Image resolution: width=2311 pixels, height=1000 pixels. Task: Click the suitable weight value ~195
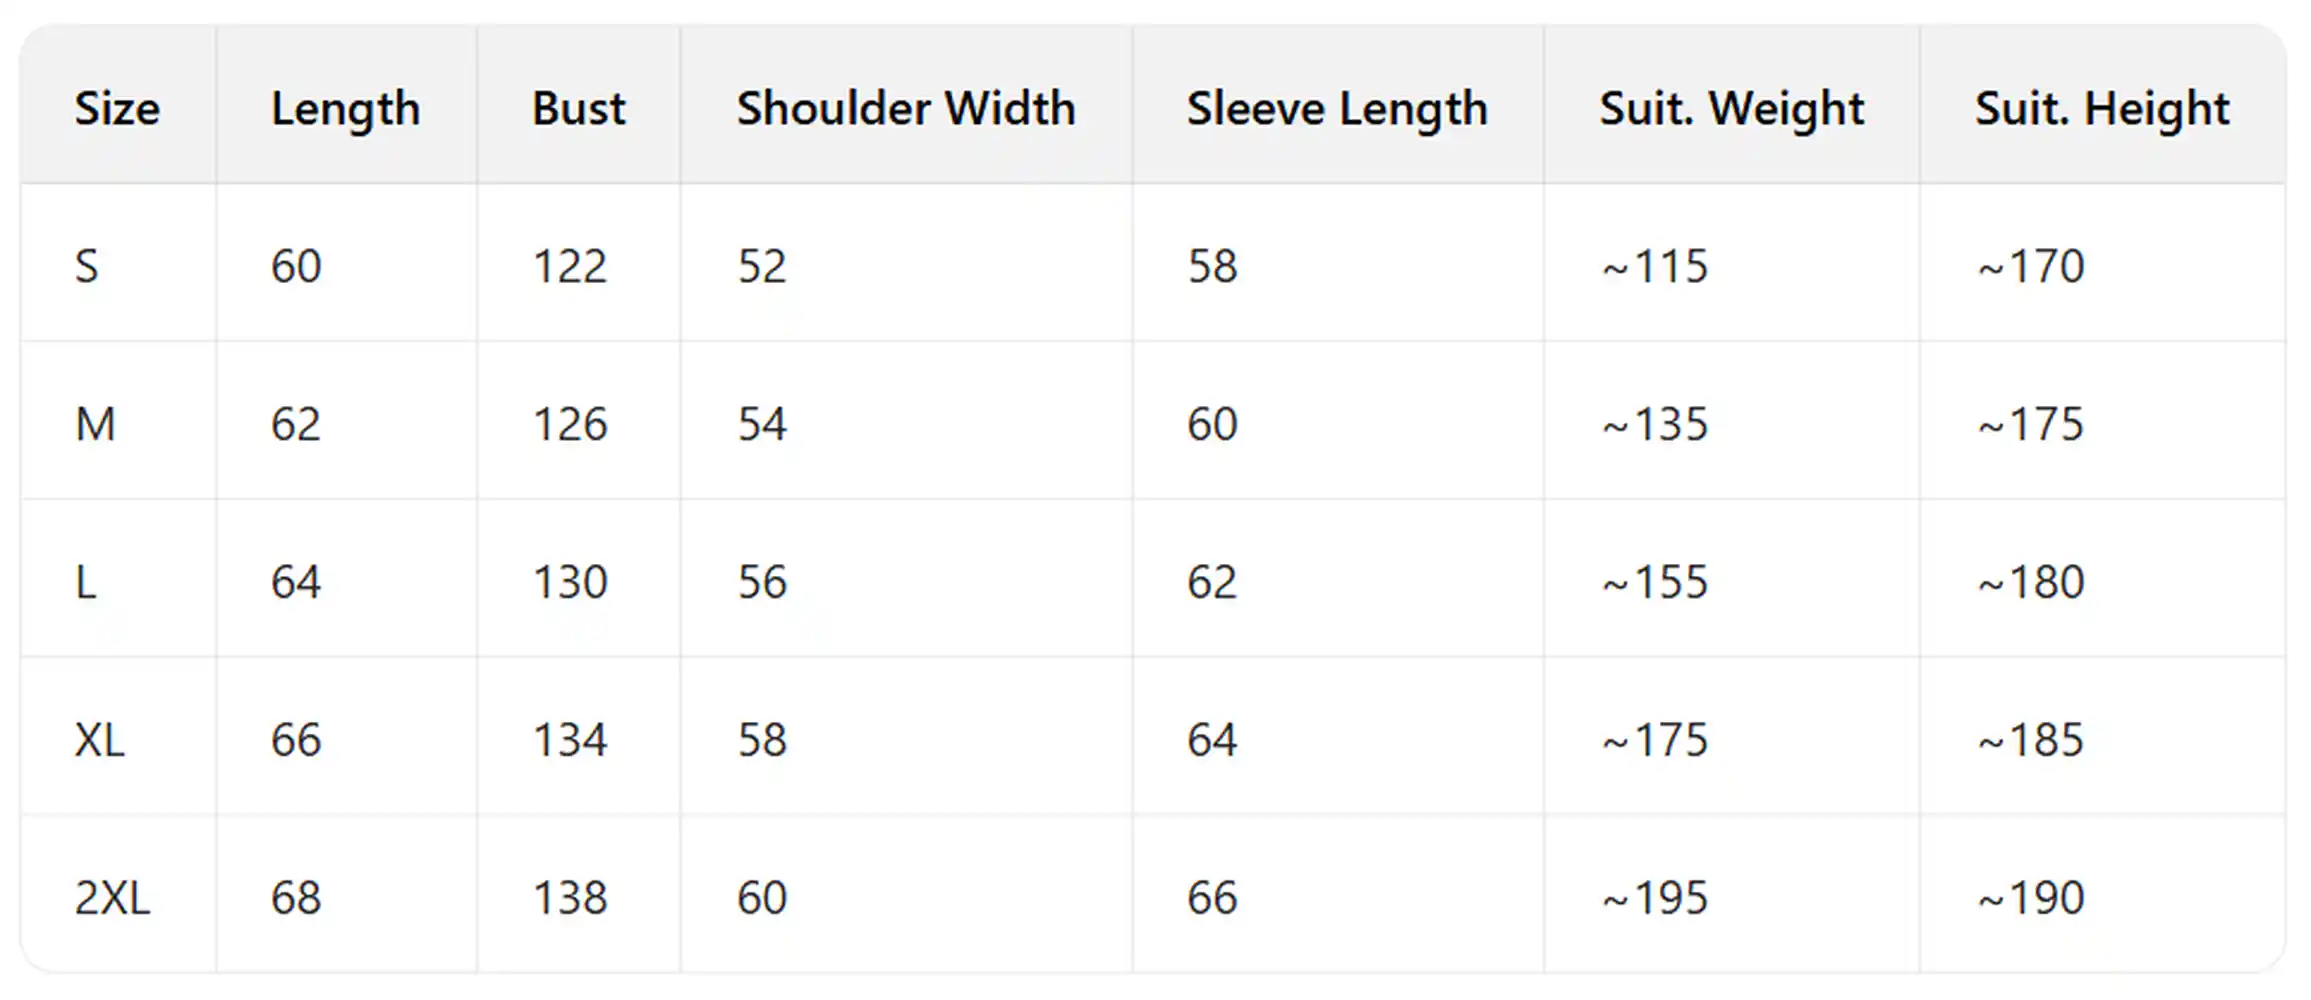coord(1654,897)
